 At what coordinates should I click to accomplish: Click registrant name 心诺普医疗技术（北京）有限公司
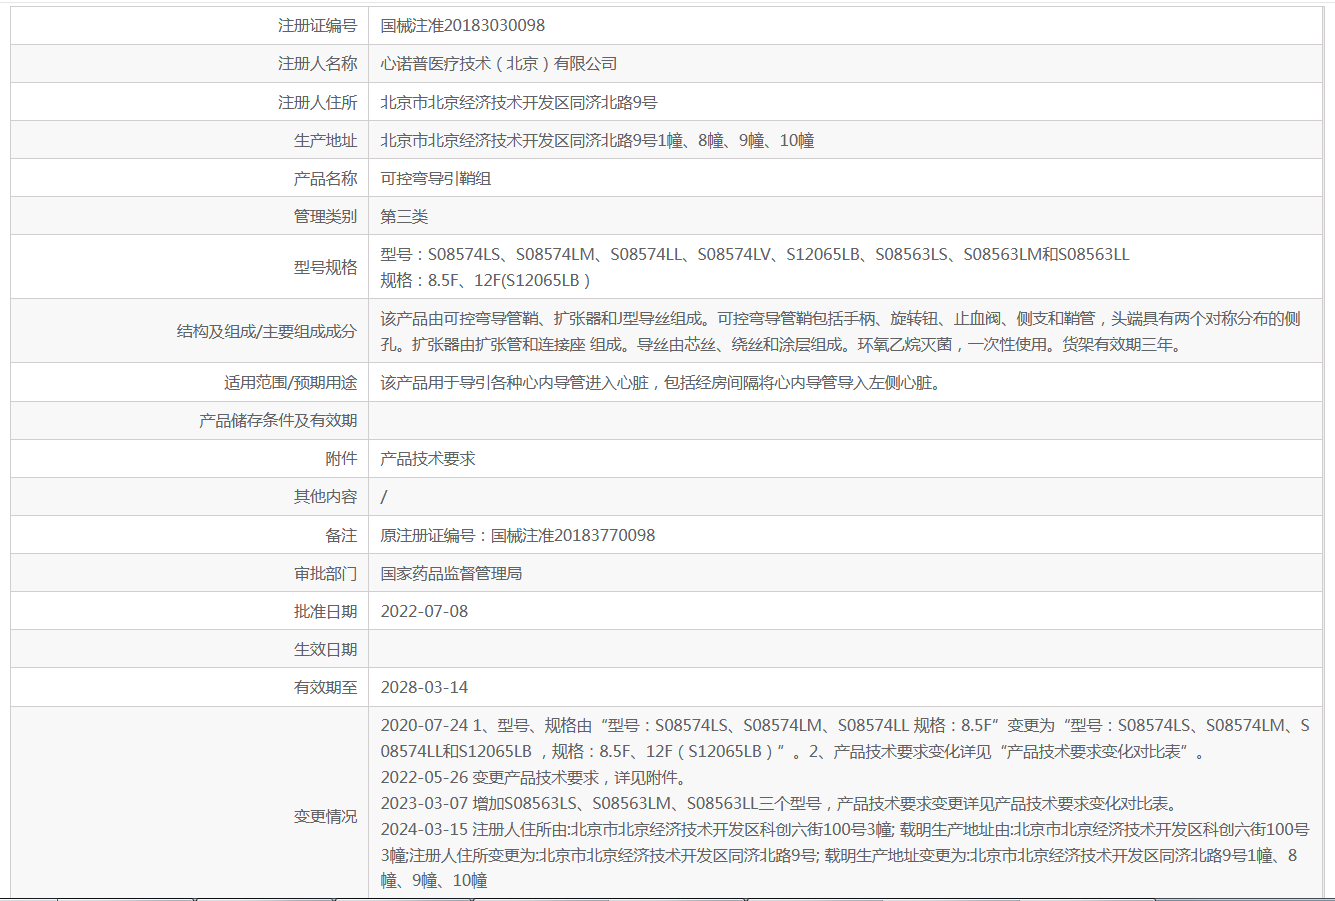[499, 63]
